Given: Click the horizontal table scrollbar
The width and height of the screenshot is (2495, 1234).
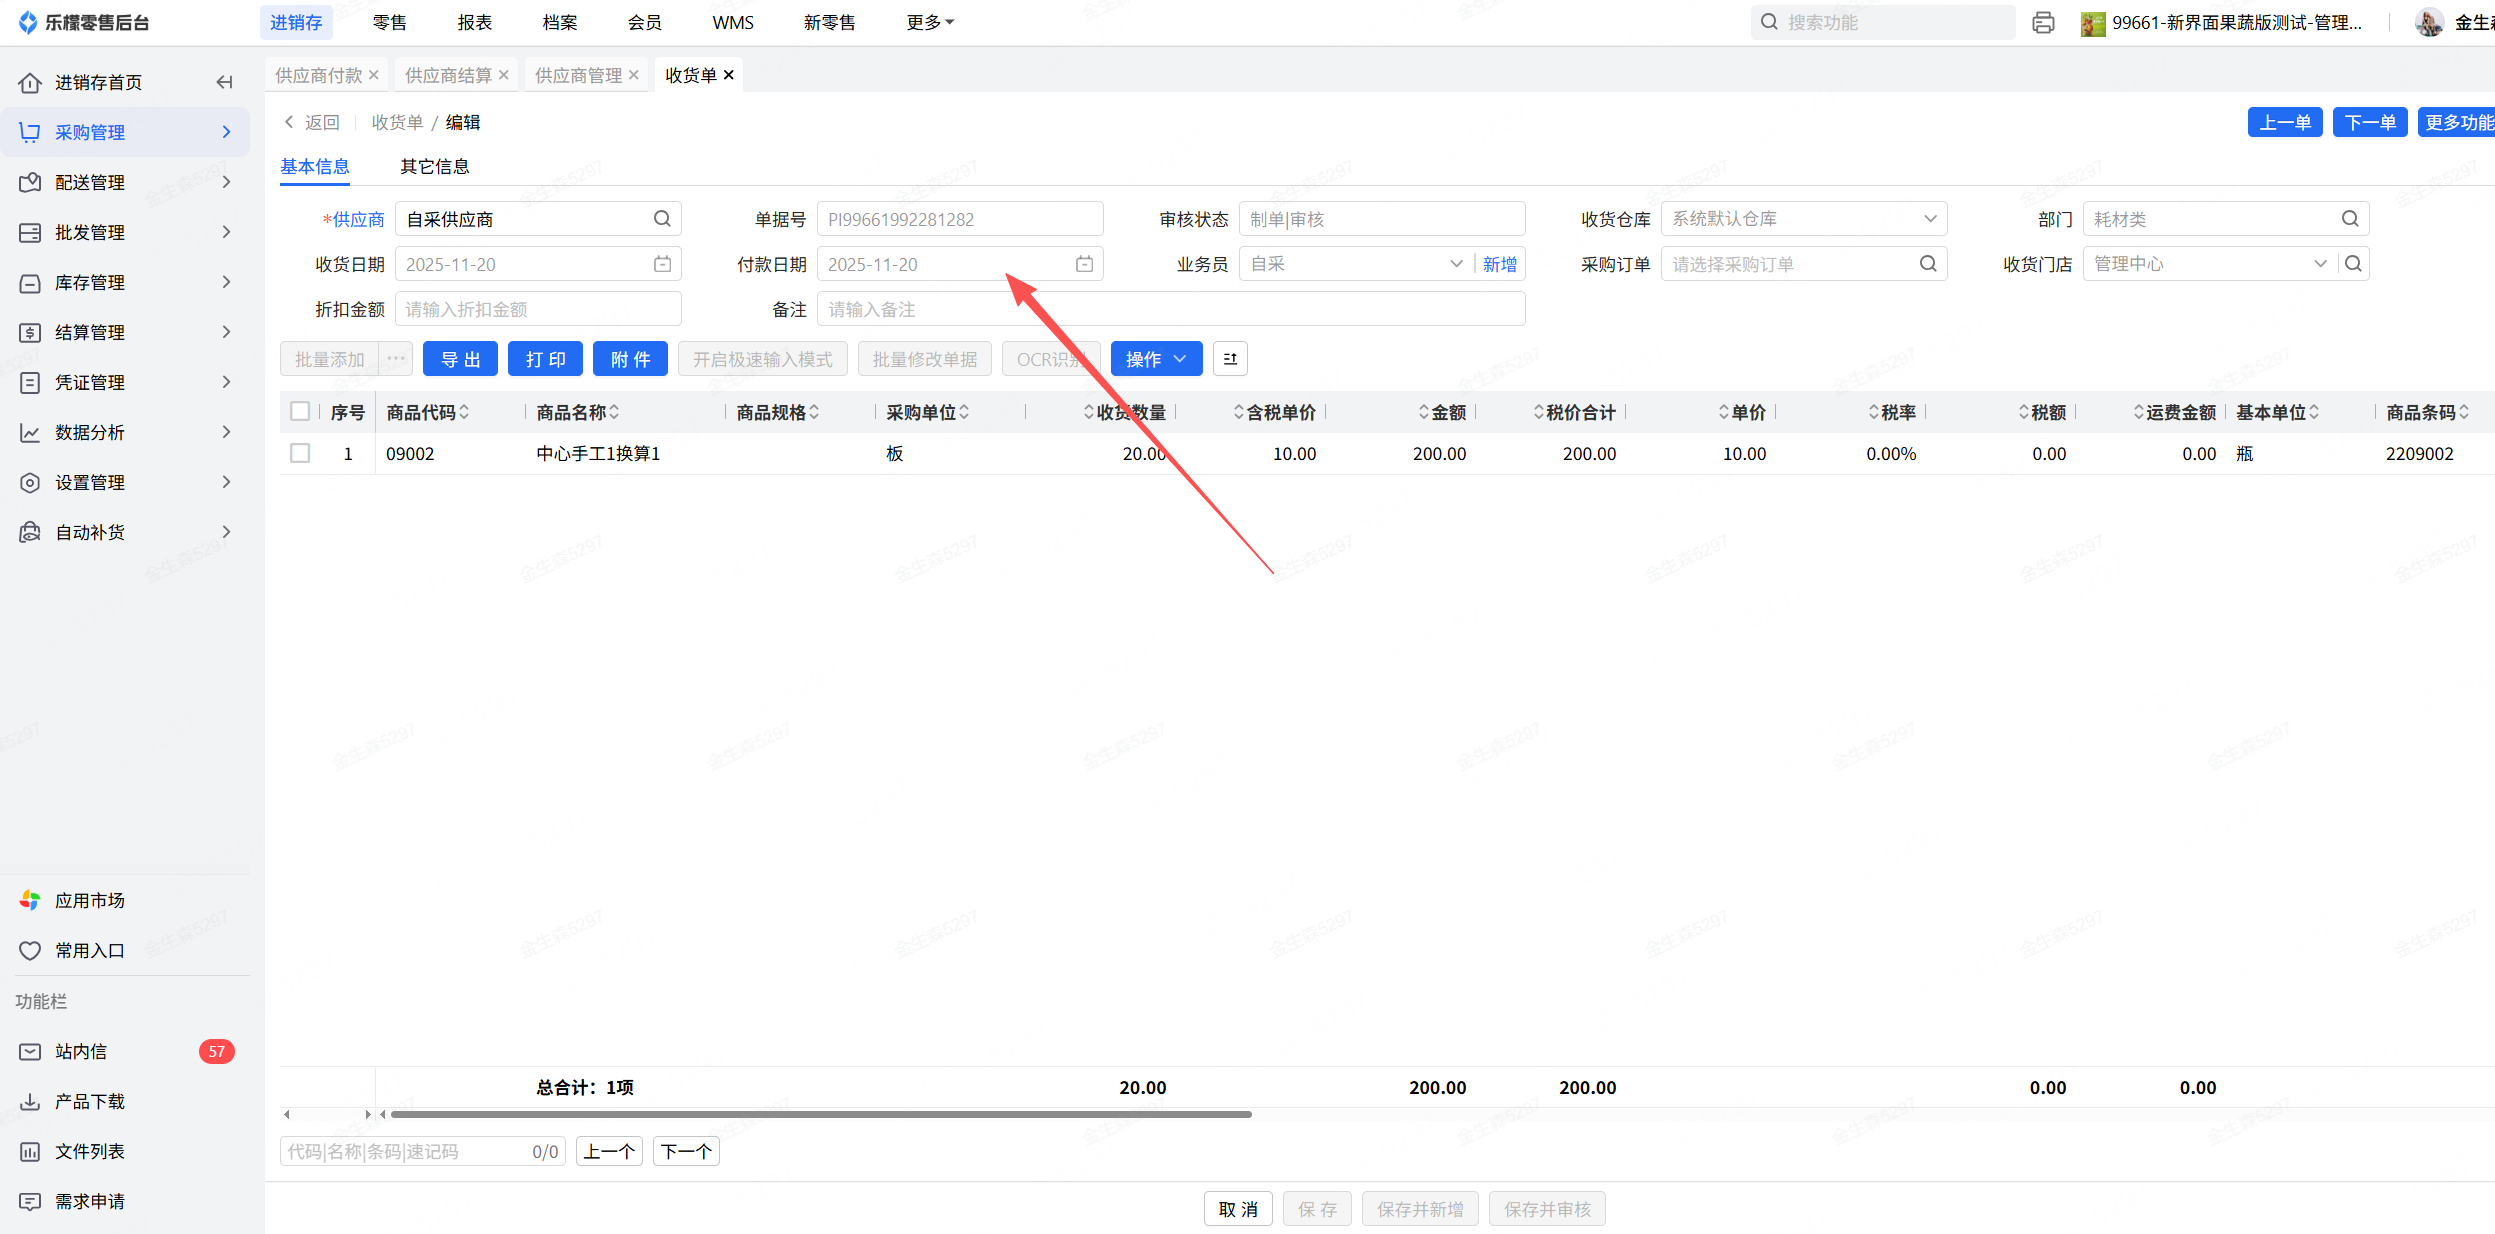Looking at the screenshot, I should 820,1114.
